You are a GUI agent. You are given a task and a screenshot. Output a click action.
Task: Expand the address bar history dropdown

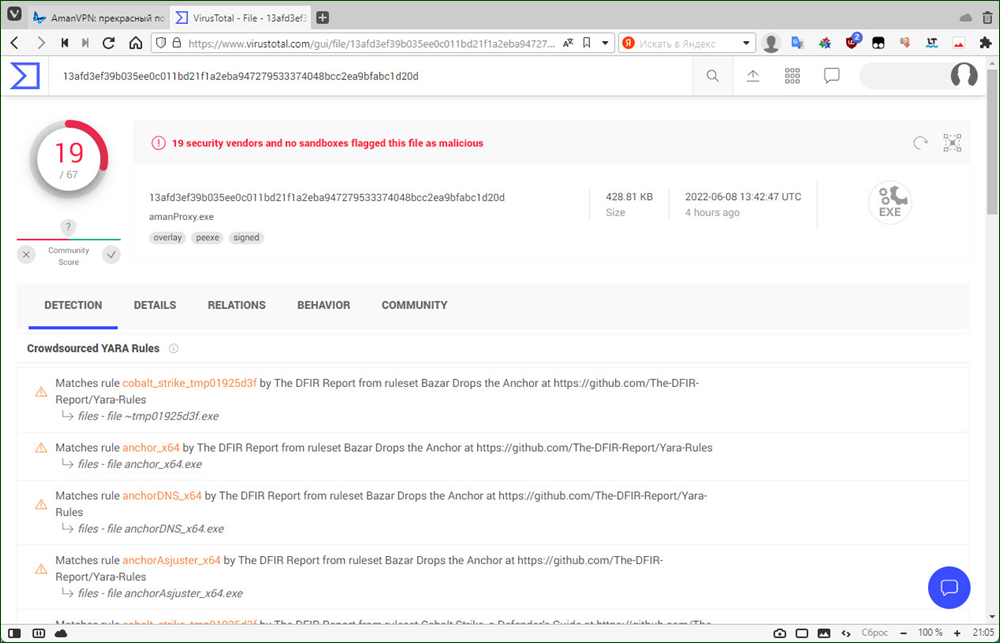(605, 43)
